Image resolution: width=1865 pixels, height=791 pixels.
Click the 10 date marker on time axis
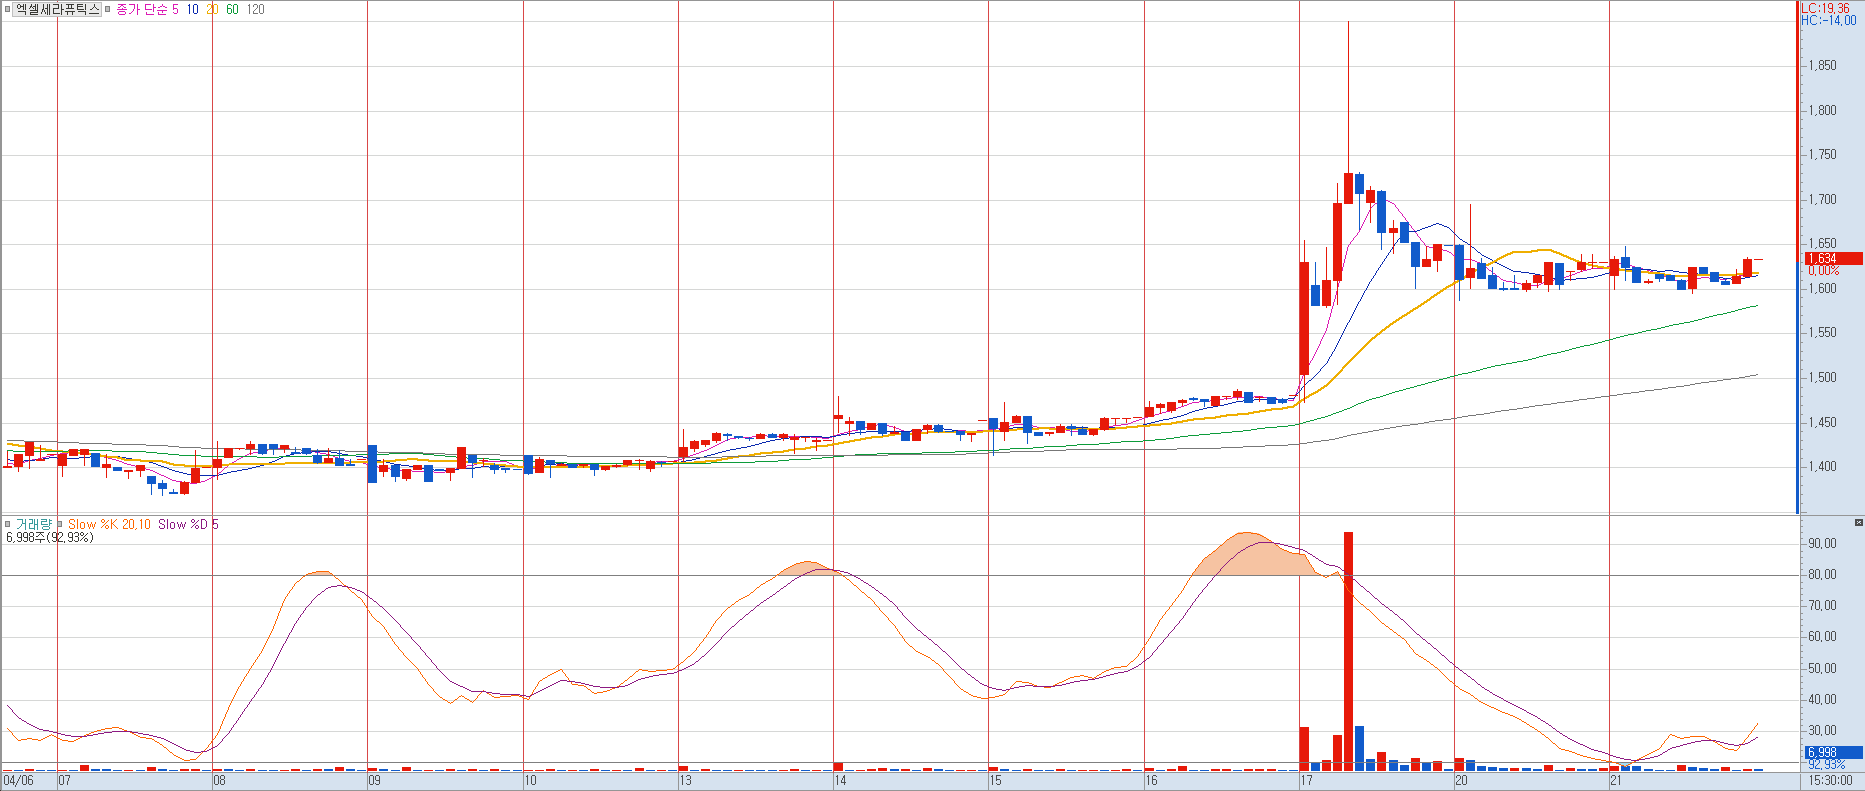[530, 780]
